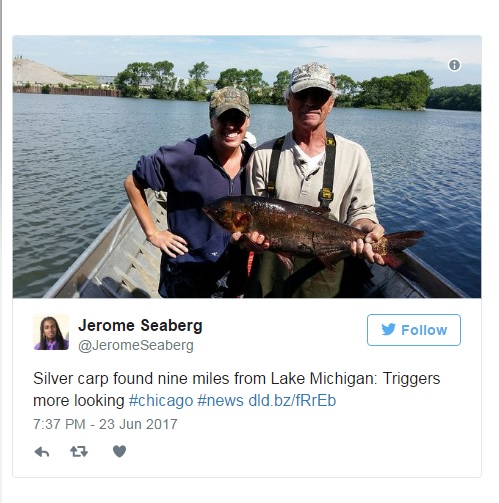Like the tweet with the heart icon
Image resolution: width=499 pixels, height=503 pixels.
[119, 451]
